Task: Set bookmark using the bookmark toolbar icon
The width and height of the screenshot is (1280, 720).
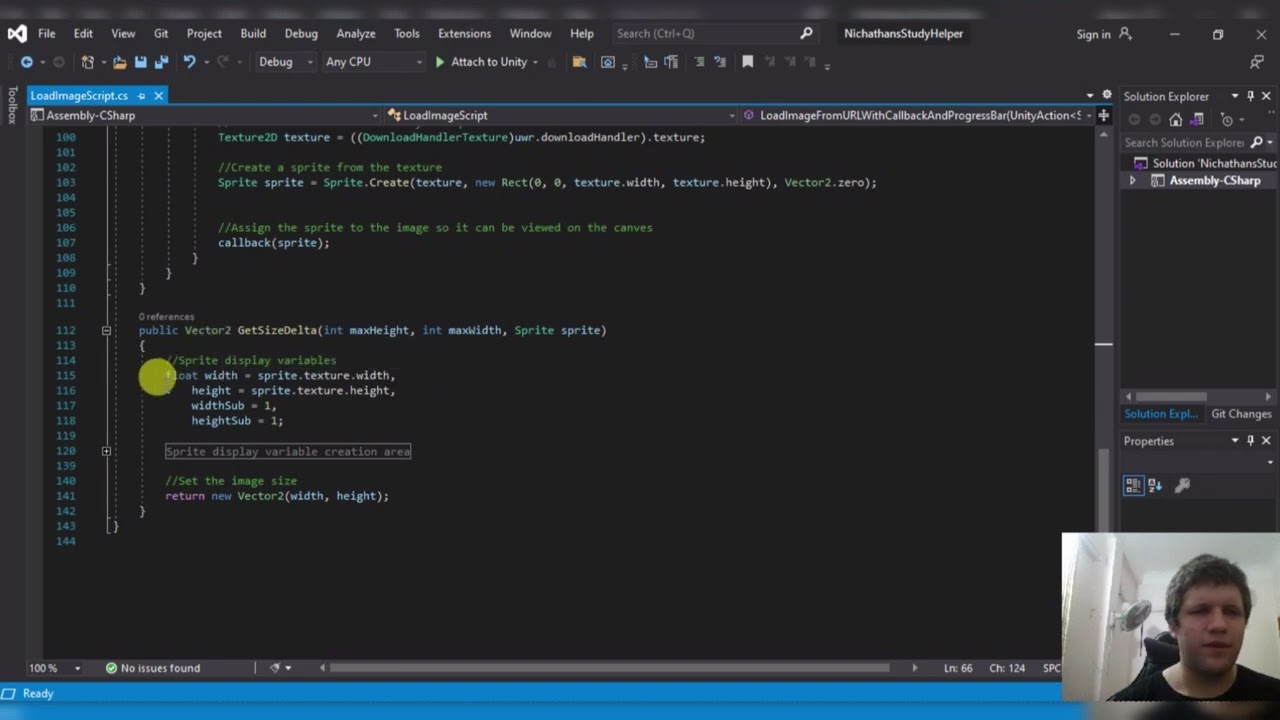Action: point(747,62)
